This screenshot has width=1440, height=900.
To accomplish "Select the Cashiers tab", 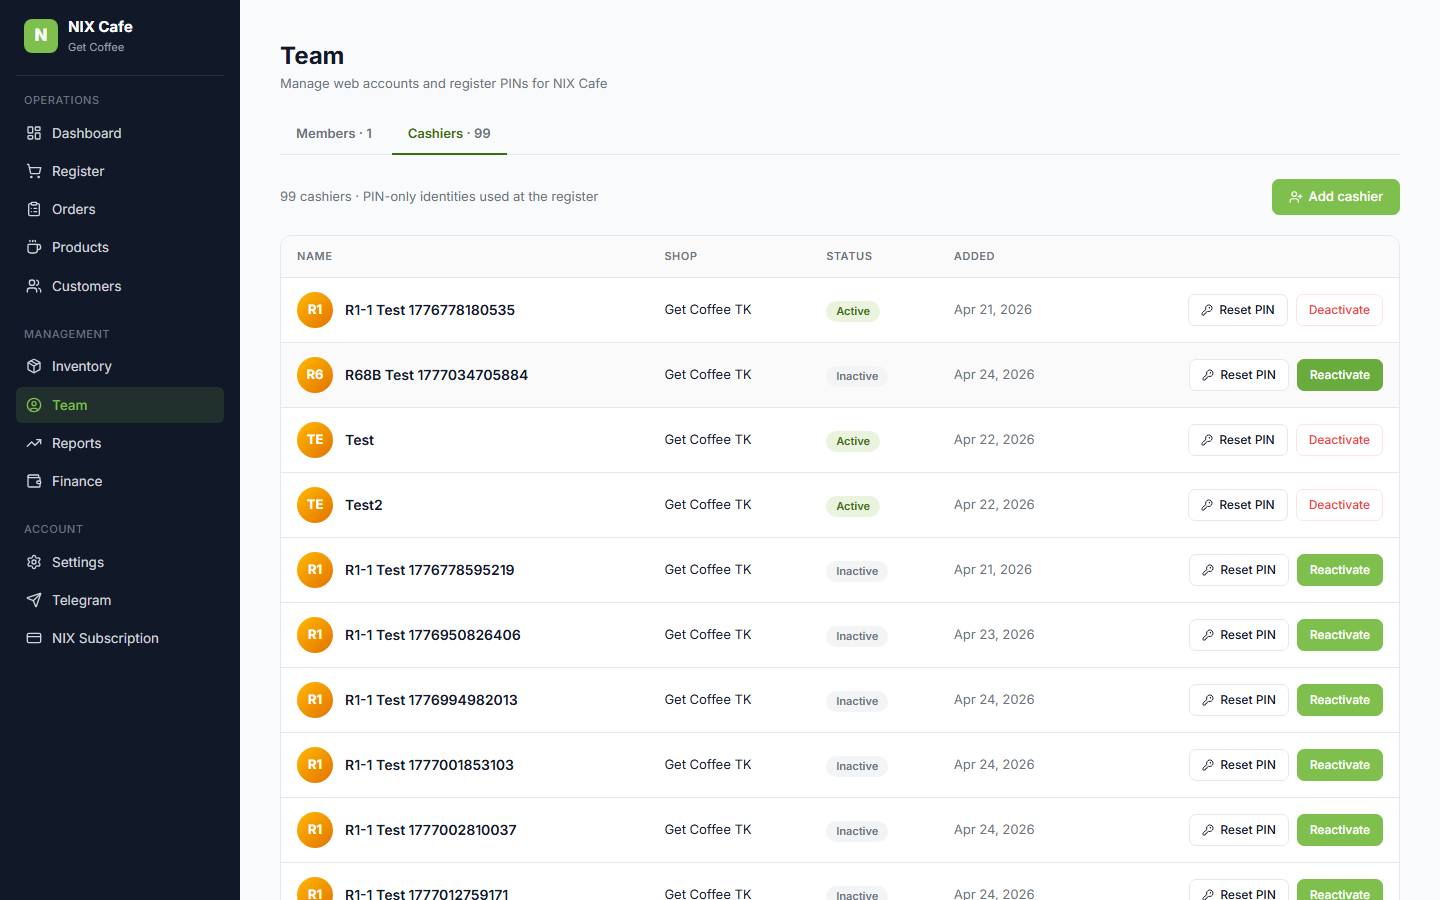I will tap(449, 133).
